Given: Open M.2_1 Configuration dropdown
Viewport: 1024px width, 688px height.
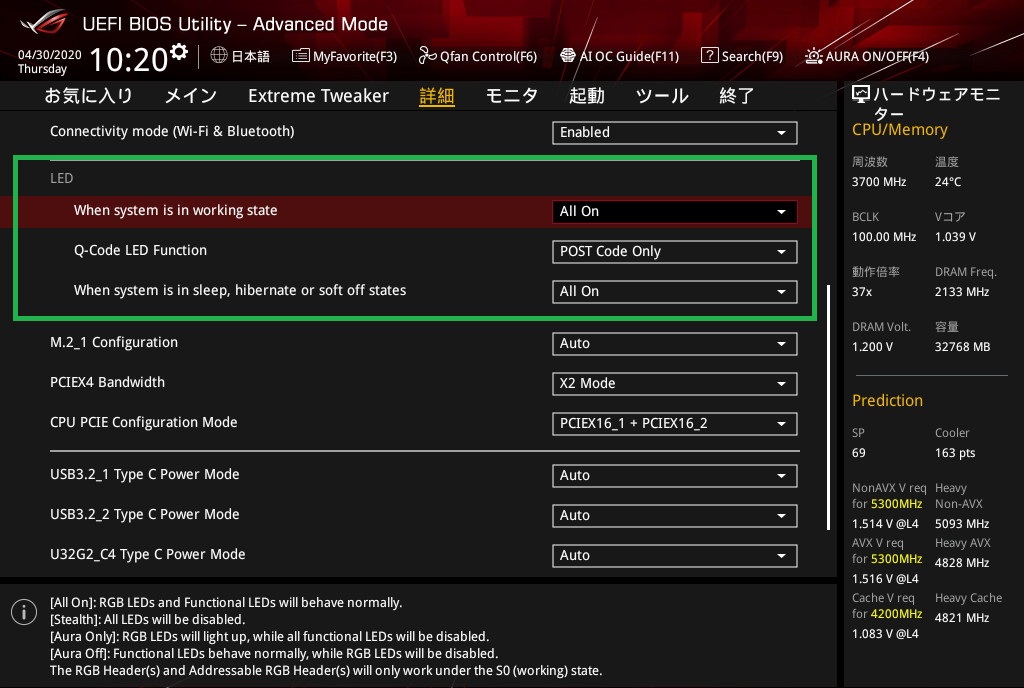Looking at the screenshot, I should [x=675, y=343].
